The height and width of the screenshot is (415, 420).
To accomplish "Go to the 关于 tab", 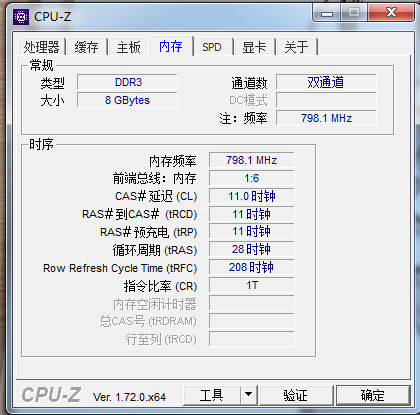I will [x=296, y=47].
